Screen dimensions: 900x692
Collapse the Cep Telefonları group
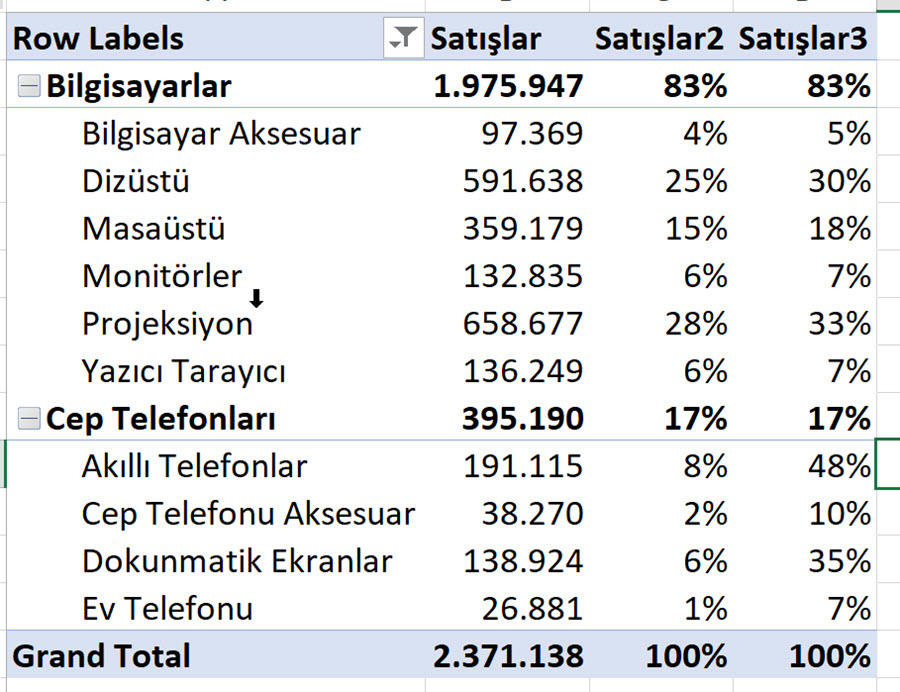[29, 418]
